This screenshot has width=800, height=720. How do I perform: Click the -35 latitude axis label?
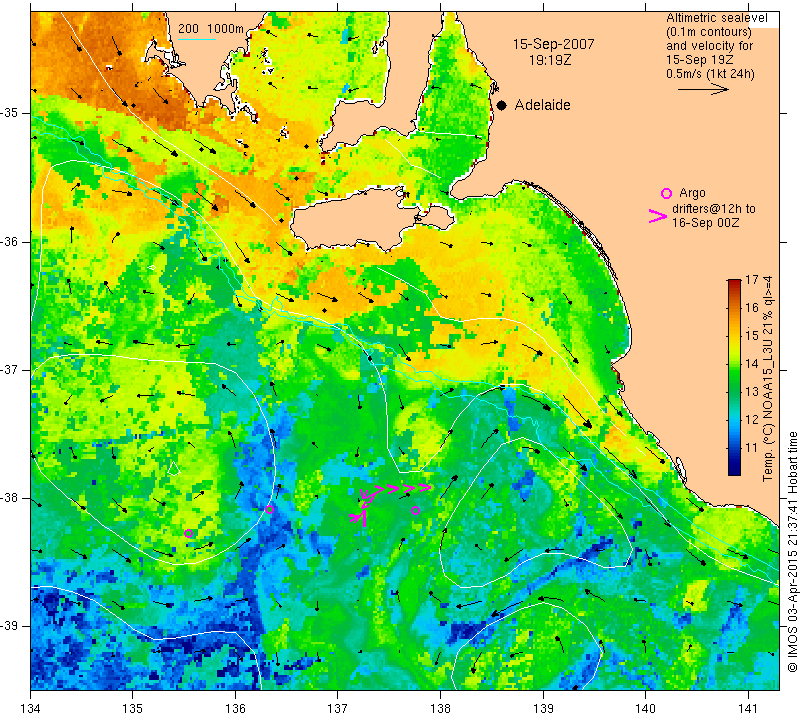pos(11,113)
